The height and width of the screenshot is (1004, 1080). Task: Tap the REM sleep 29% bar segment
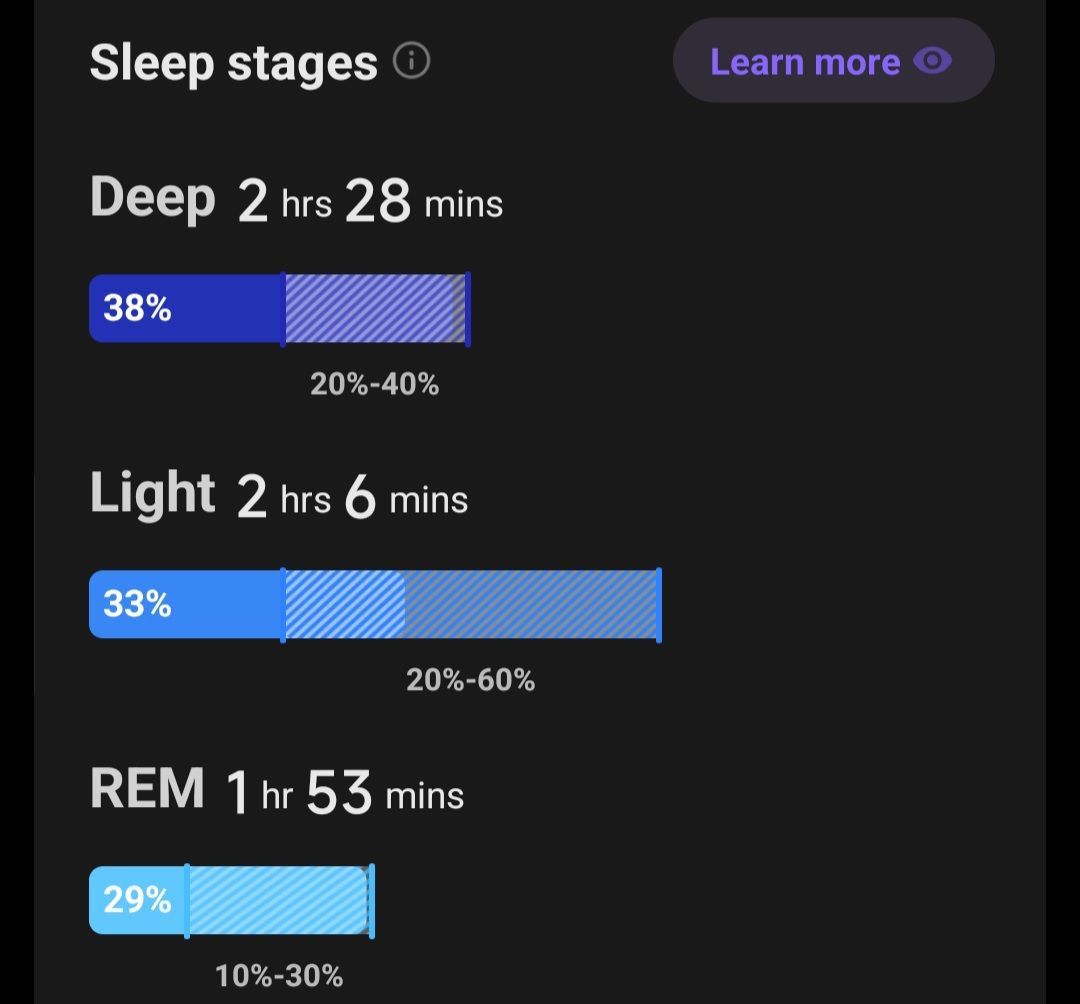138,900
